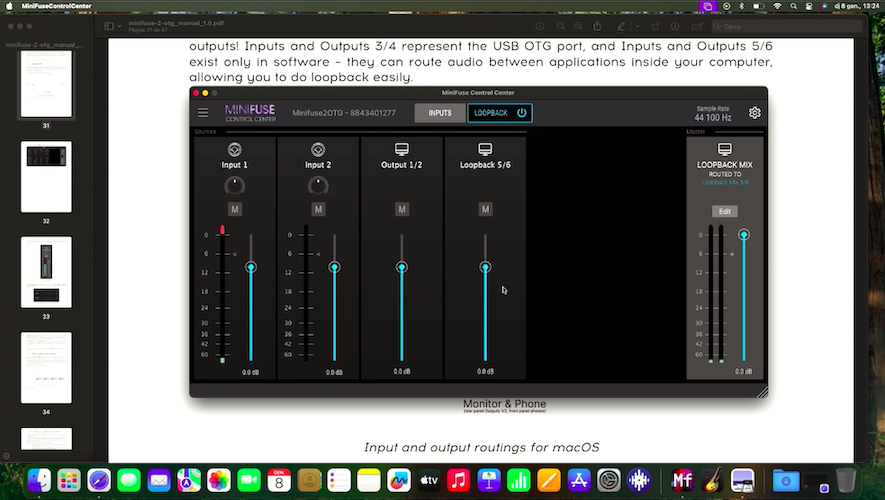This screenshot has width=885, height=500.
Task: Mute the Loopback 5/6 channel
Action: tap(485, 209)
